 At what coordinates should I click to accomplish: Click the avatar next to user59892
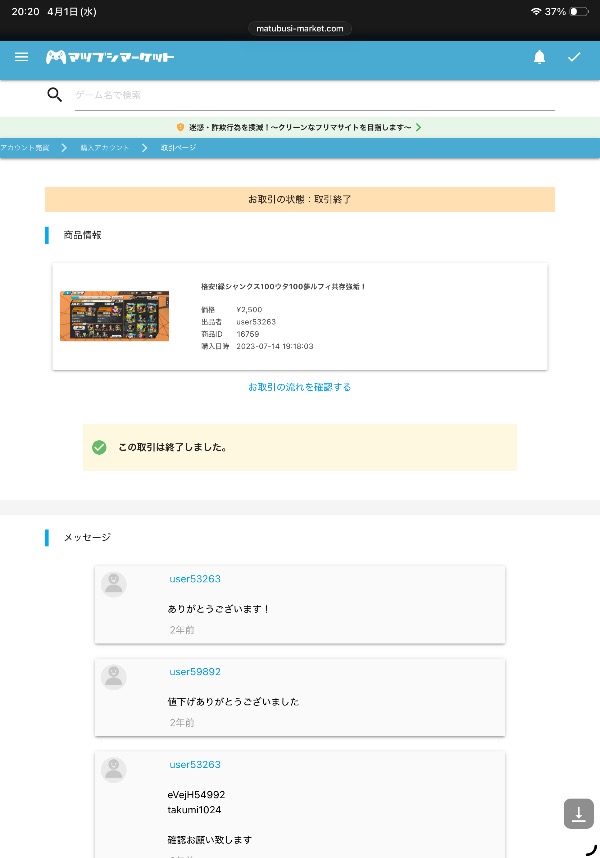[x=114, y=677]
